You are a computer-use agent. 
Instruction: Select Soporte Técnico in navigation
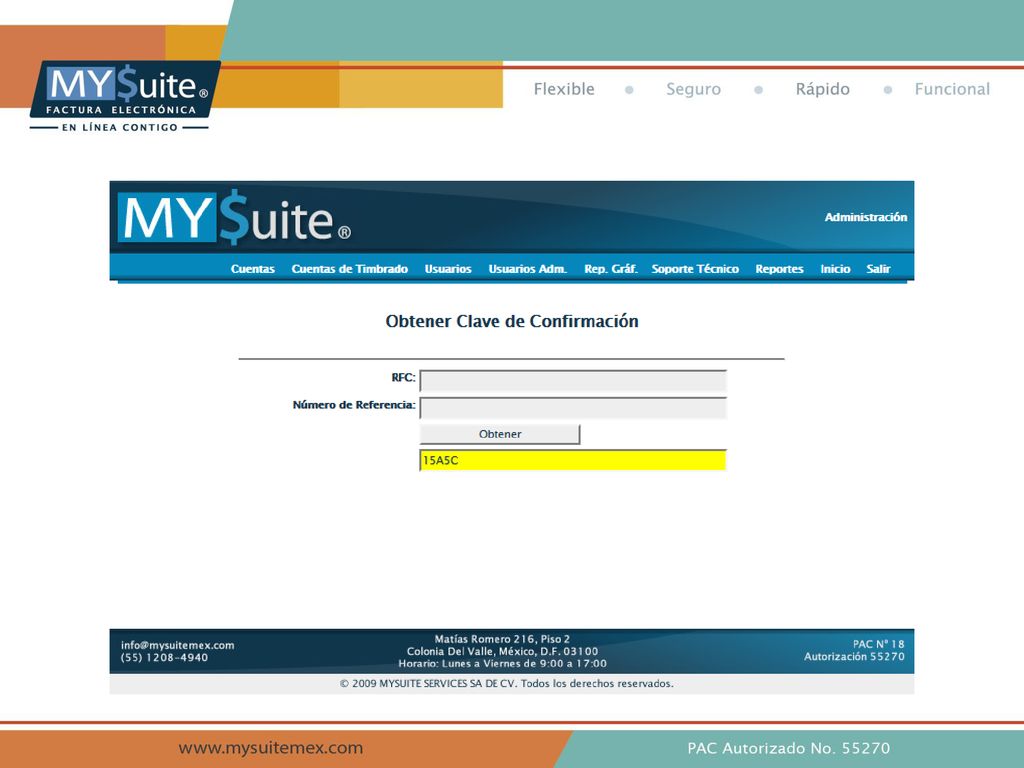coord(695,268)
